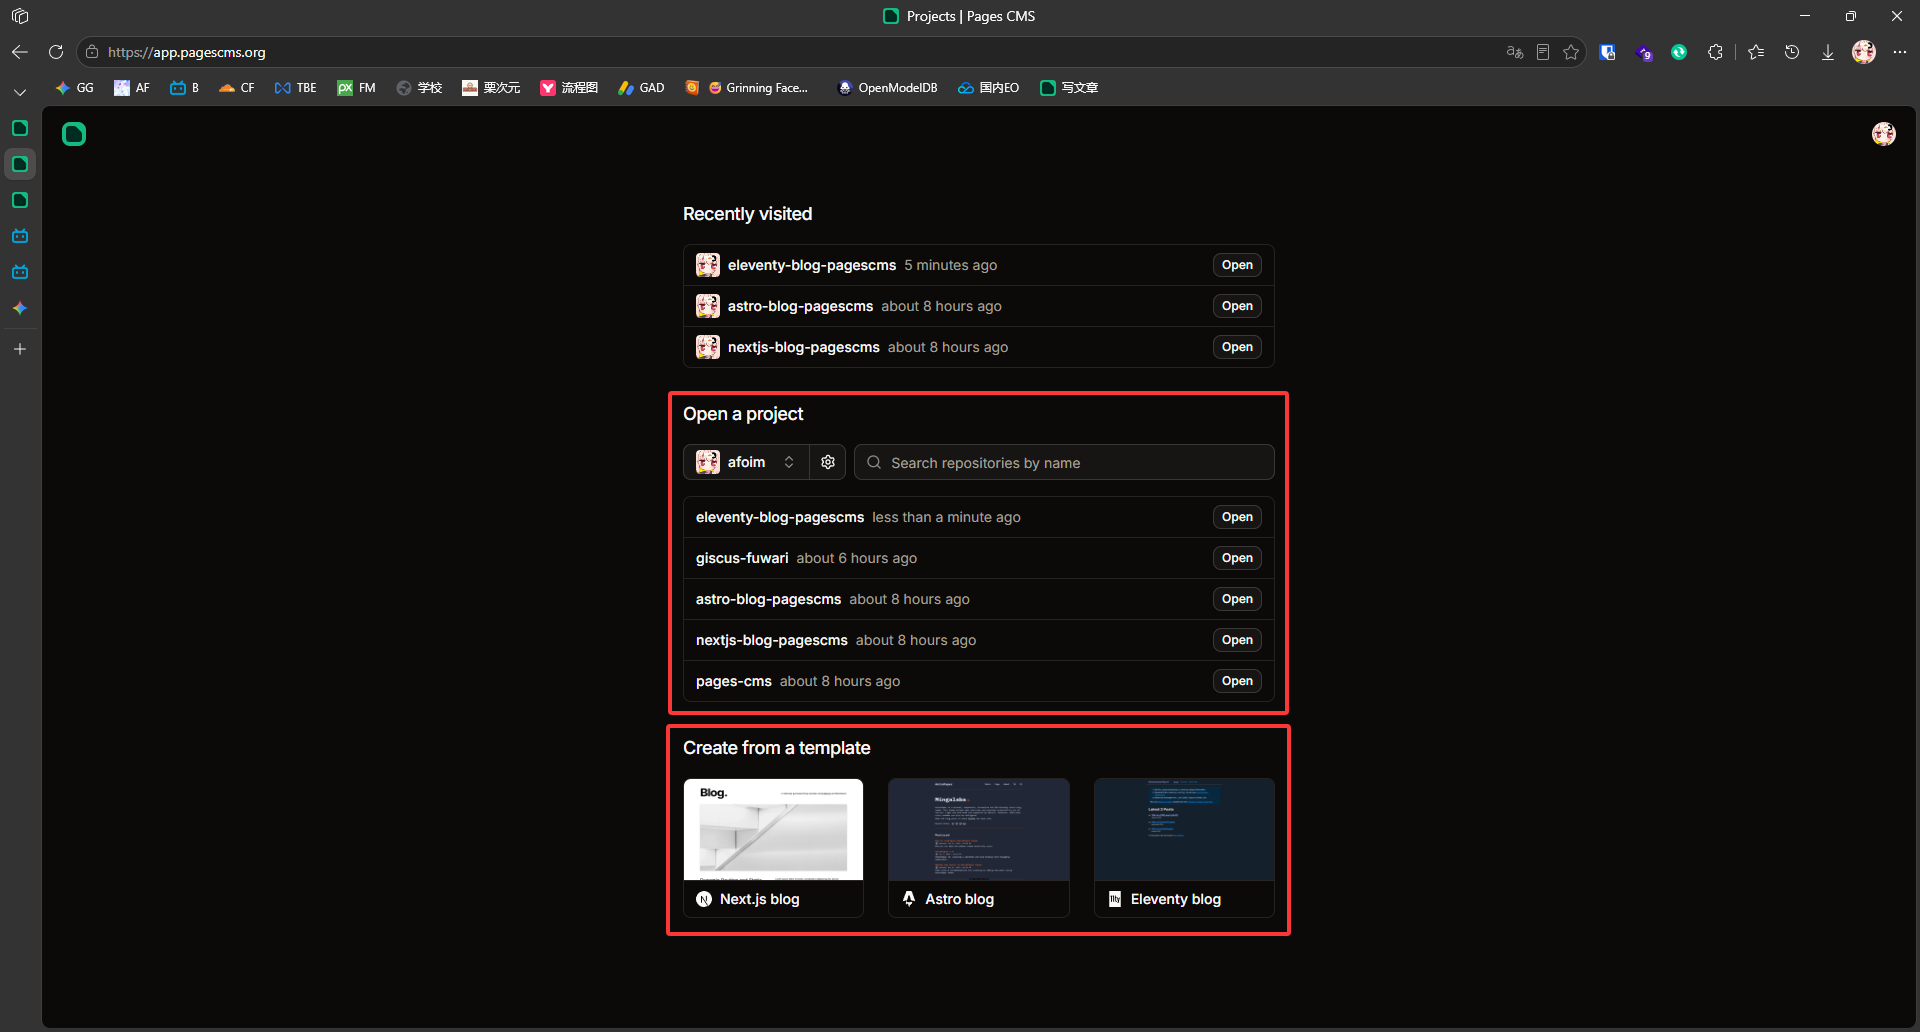The image size is (1920, 1032).
Task: Click the browser address bar URL
Action: point(187,52)
